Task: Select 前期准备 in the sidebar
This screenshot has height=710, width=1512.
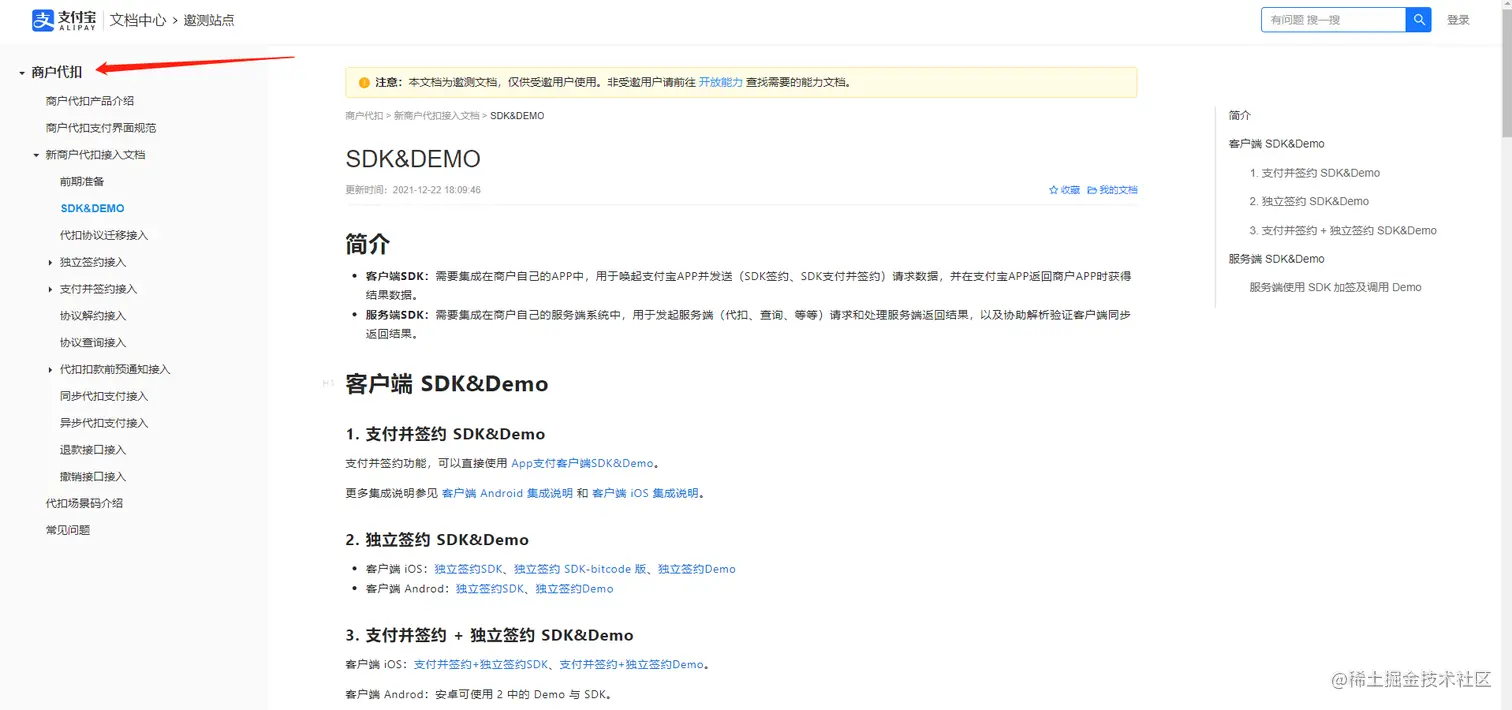Action: click(82, 182)
